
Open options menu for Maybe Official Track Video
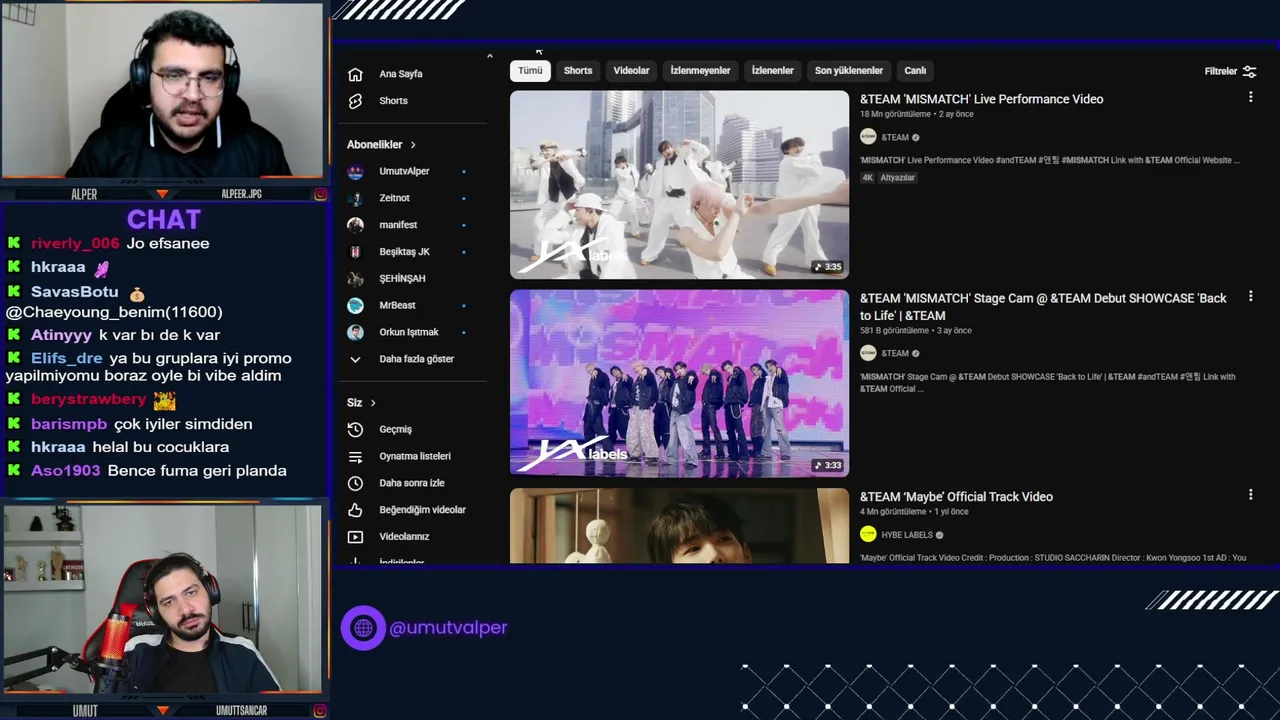pyautogui.click(x=1250, y=494)
